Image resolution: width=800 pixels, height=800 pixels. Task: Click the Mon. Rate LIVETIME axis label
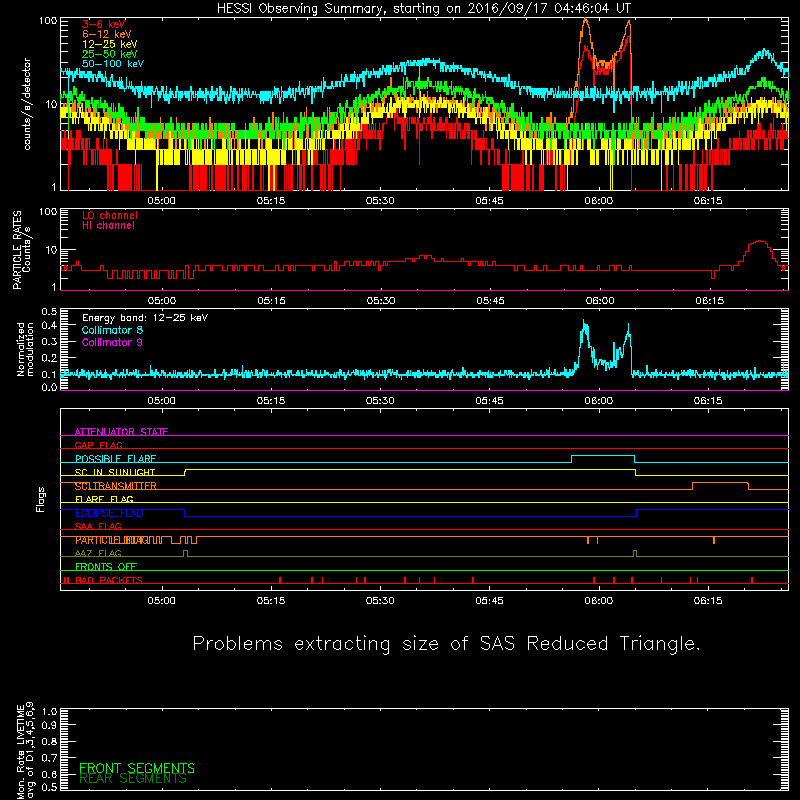[x=25, y=751]
